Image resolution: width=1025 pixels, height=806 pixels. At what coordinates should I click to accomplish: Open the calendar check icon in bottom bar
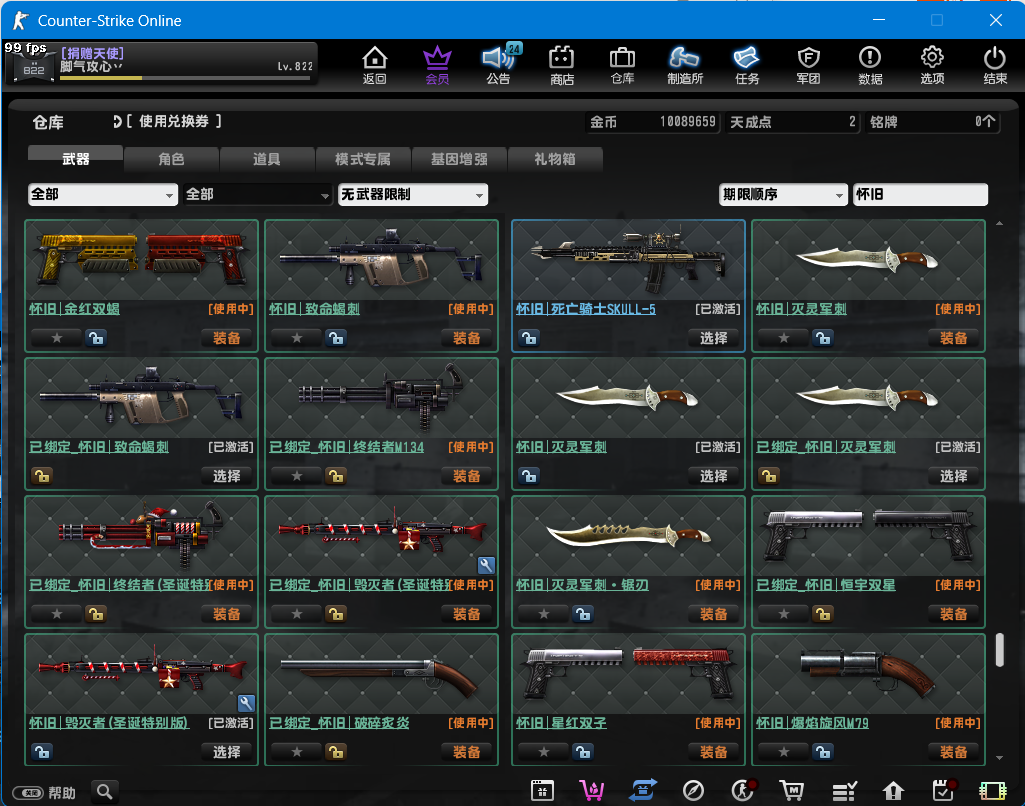[x=943, y=790]
